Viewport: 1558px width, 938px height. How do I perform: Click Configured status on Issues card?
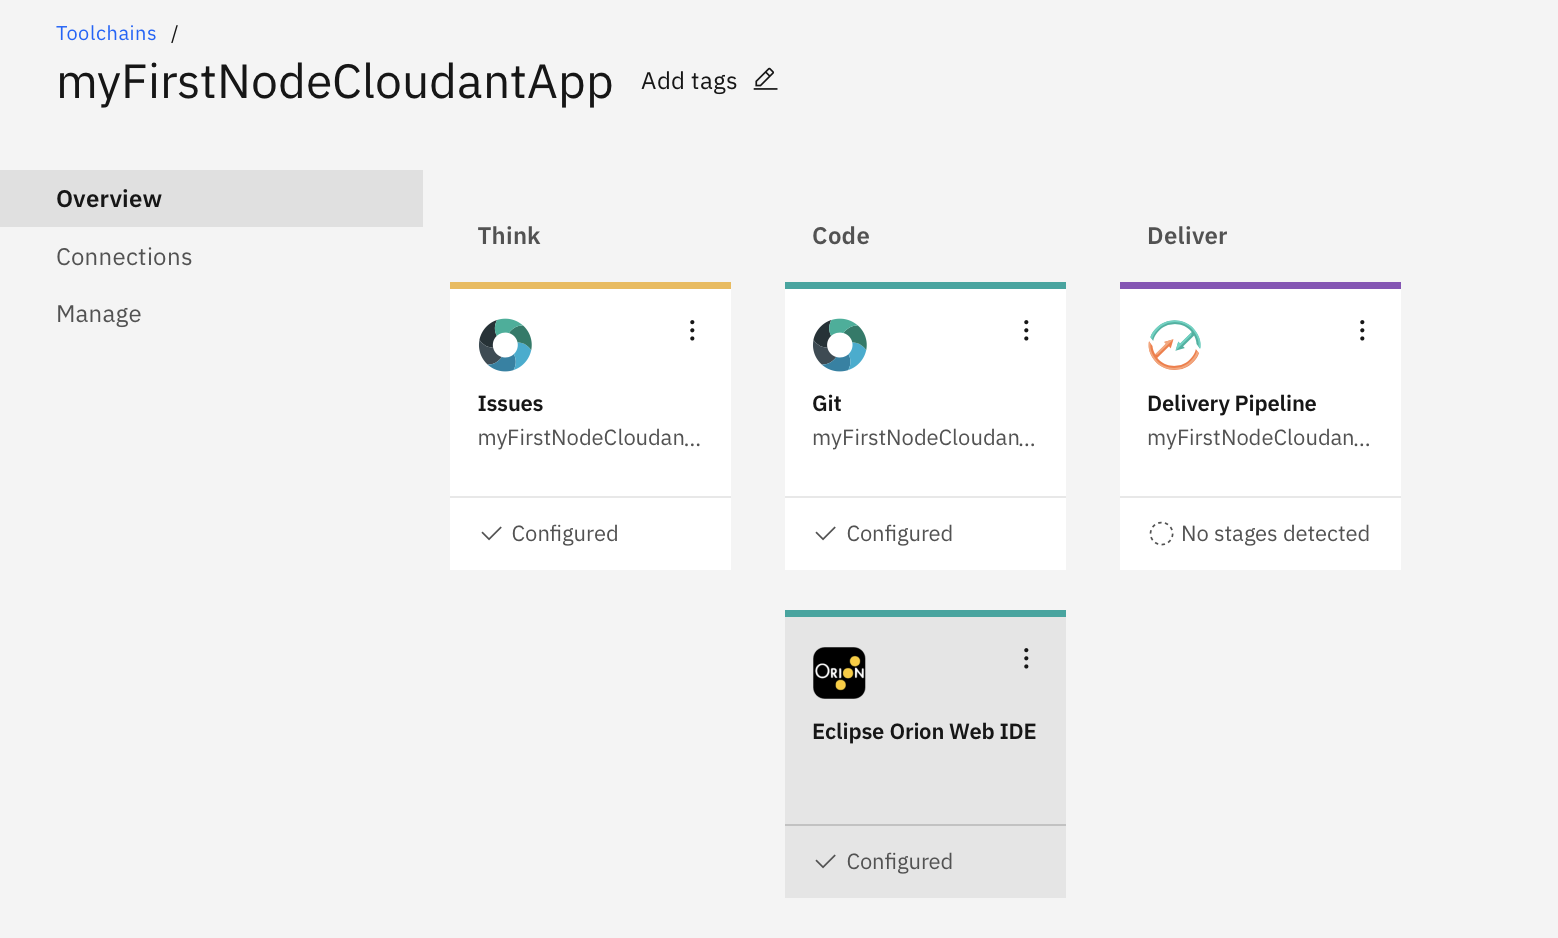point(565,534)
